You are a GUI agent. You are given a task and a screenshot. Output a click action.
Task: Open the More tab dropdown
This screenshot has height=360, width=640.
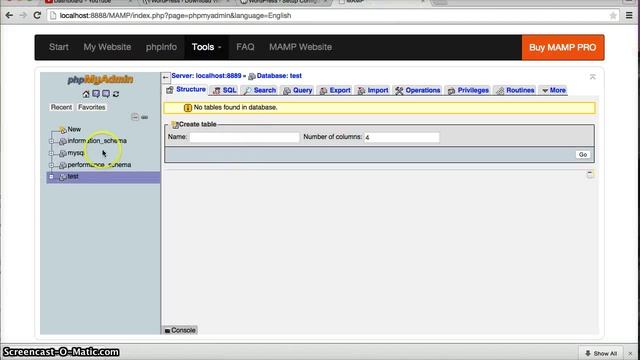point(553,90)
